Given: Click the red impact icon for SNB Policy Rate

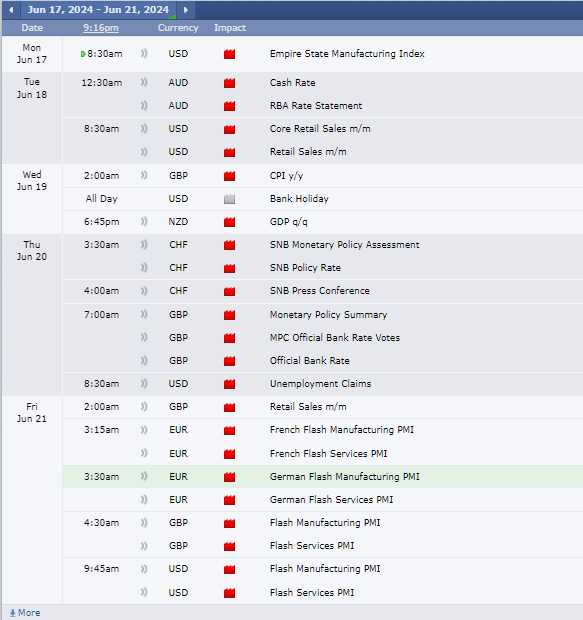Looking at the screenshot, I should [229, 268].
